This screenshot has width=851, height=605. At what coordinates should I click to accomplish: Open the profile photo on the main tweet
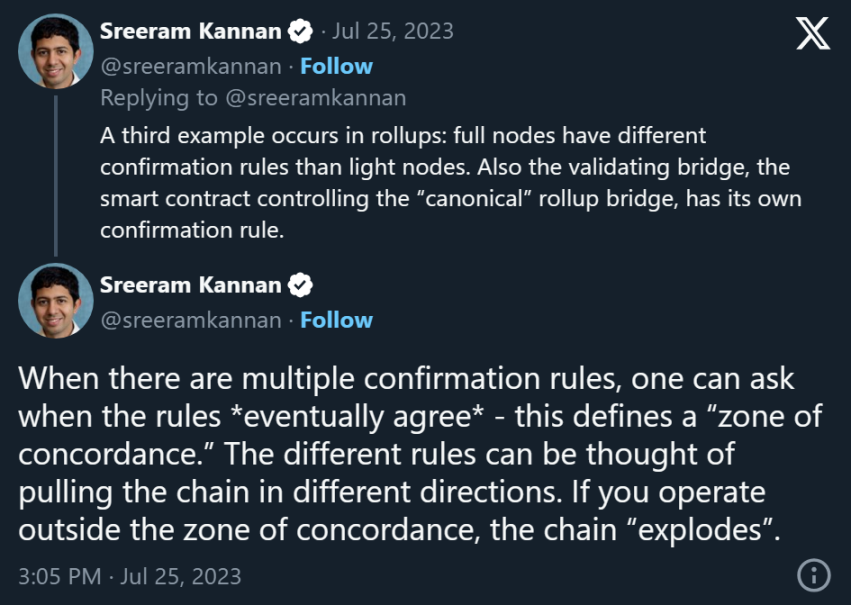55,300
